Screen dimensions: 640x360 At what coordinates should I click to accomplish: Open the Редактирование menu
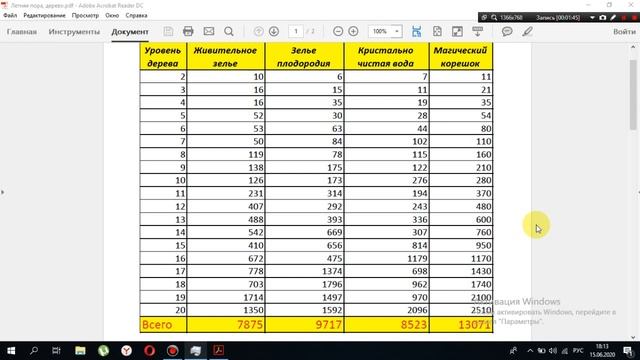(44, 16)
